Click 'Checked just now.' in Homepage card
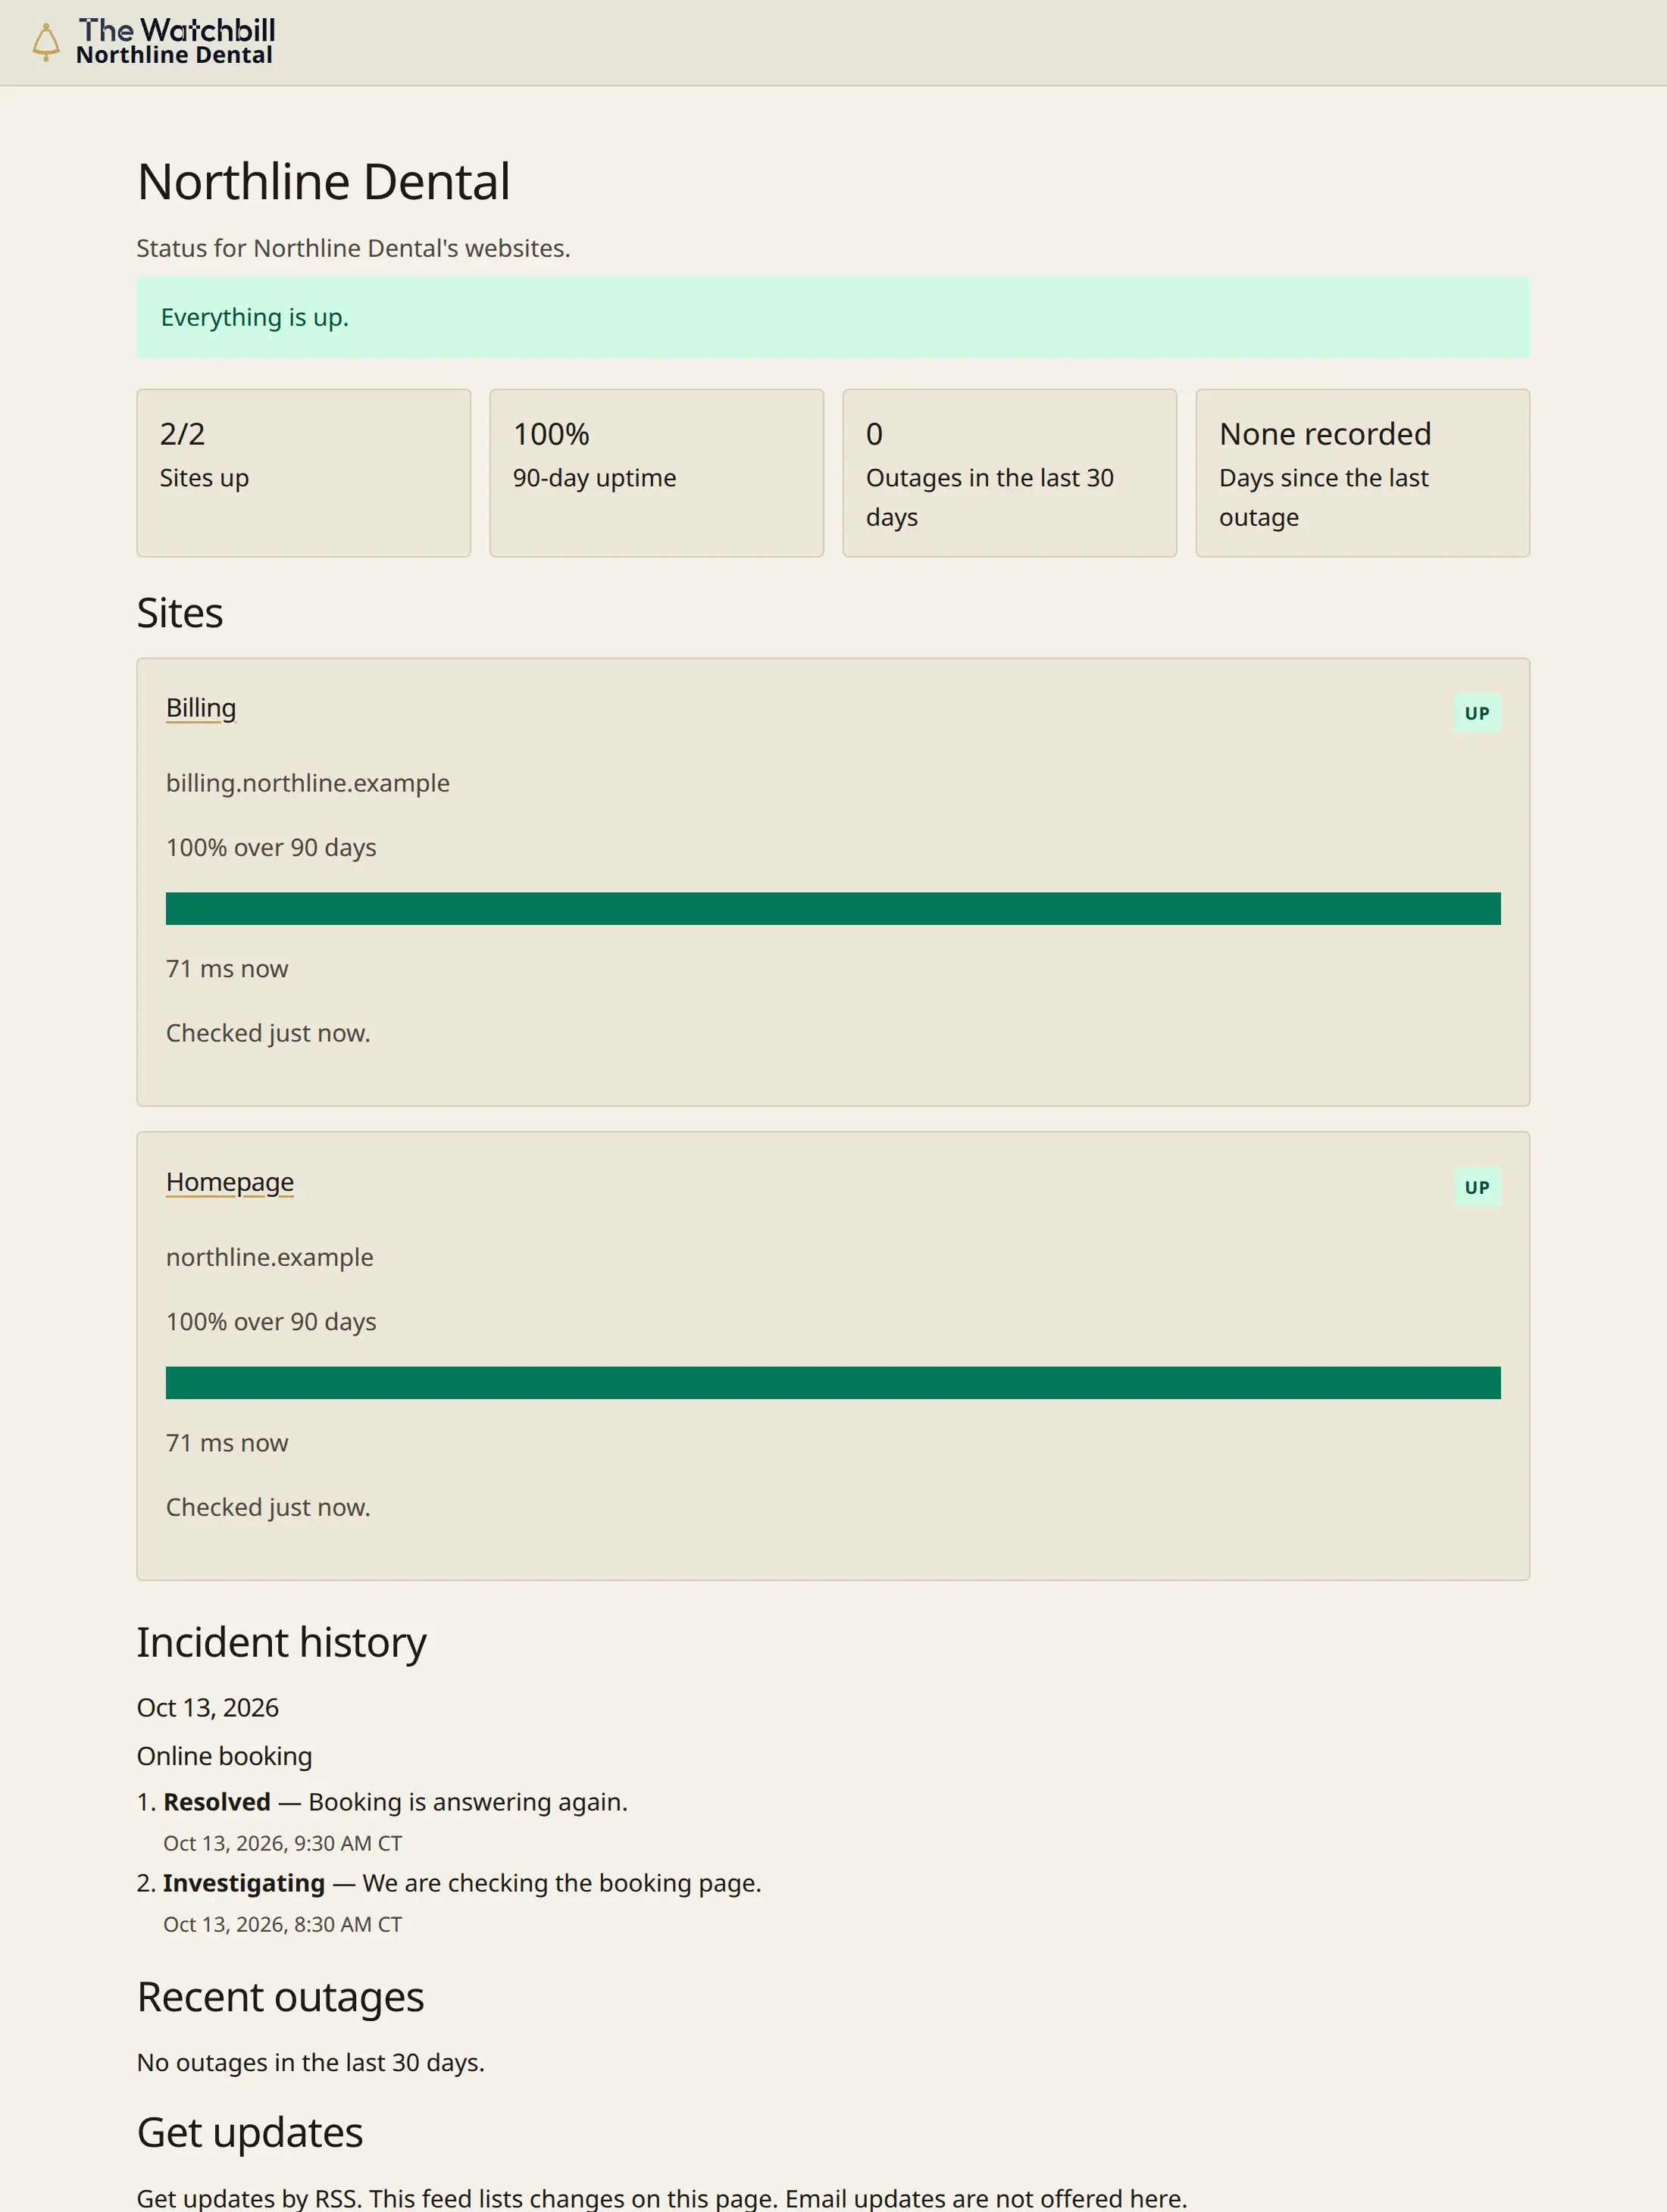Screen dimensions: 1667x2212 [268, 1507]
